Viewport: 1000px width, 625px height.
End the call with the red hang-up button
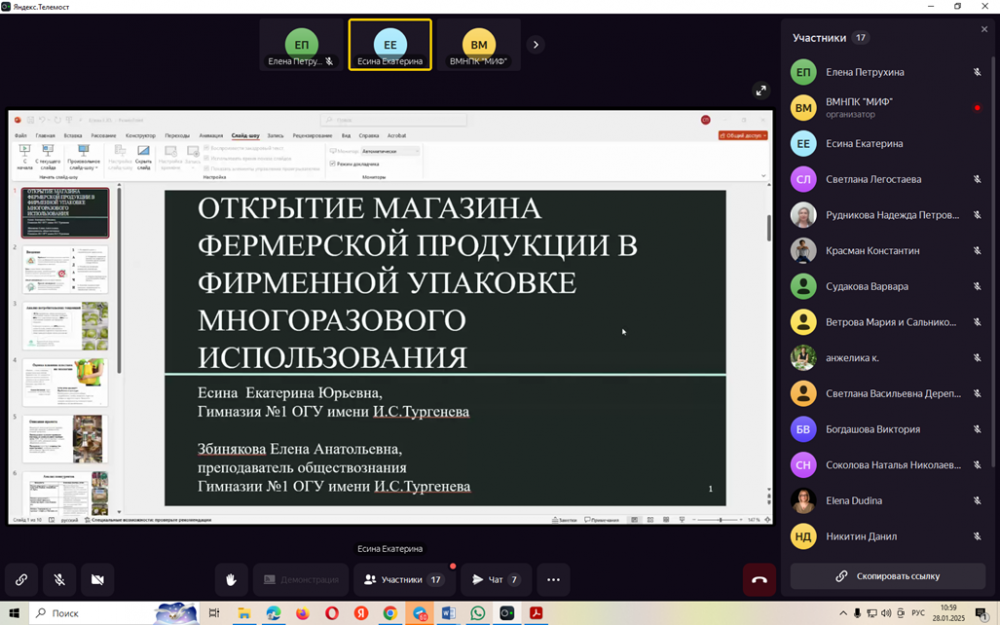759,579
